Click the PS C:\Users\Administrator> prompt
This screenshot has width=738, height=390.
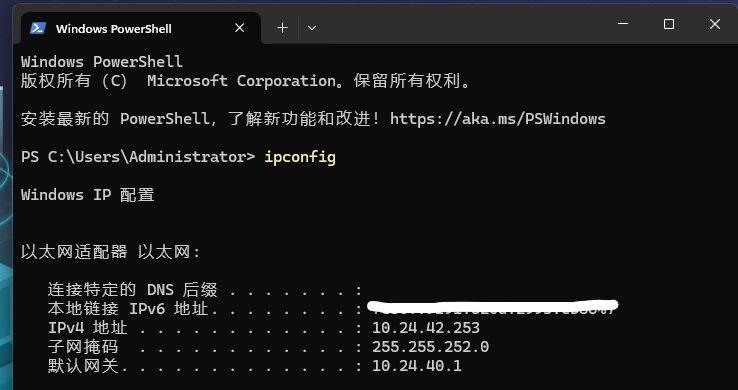pos(138,157)
